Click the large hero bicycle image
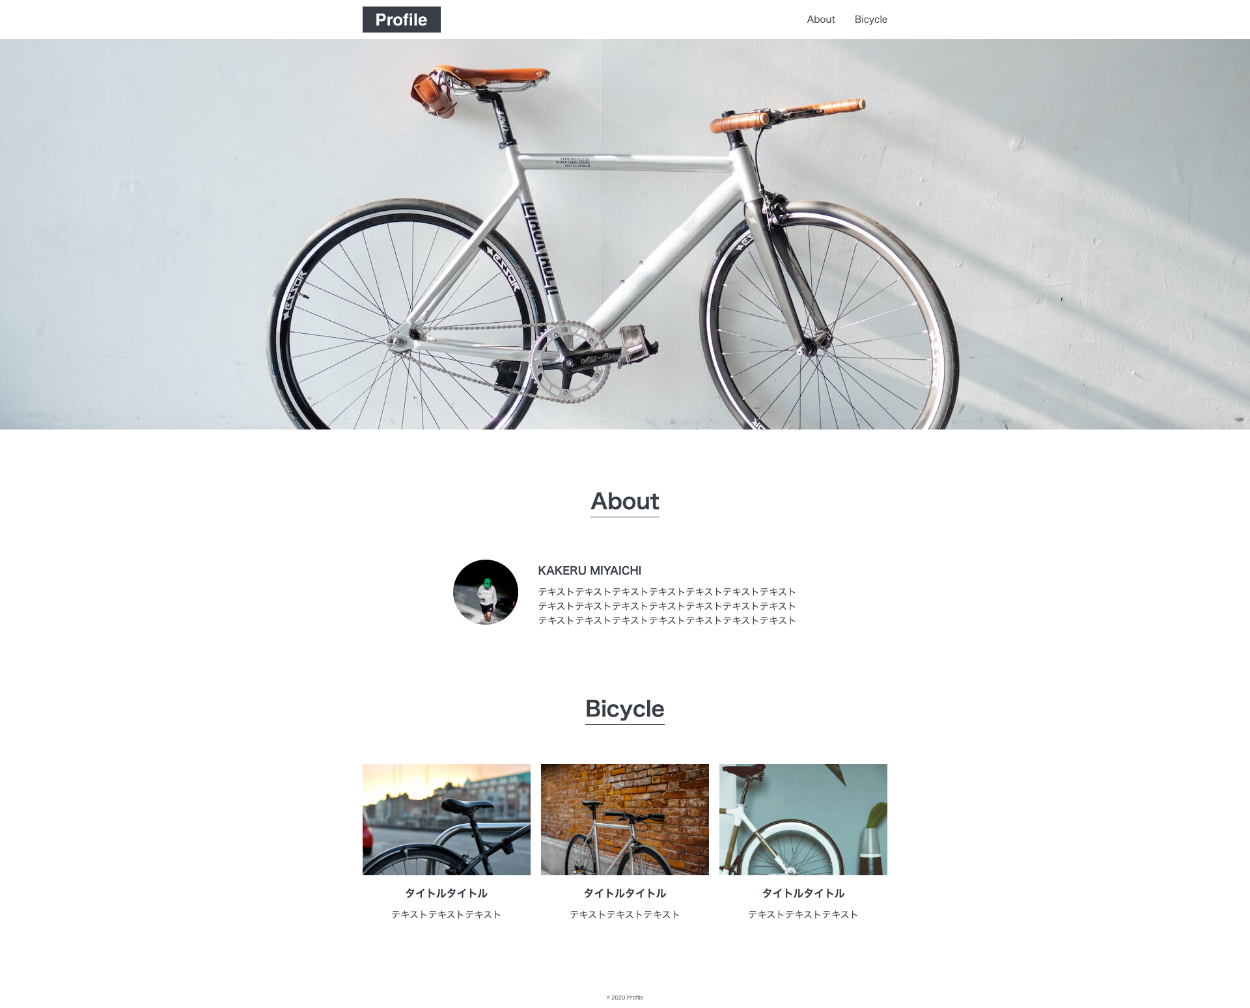The width and height of the screenshot is (1250, 1008). point(625,234)
